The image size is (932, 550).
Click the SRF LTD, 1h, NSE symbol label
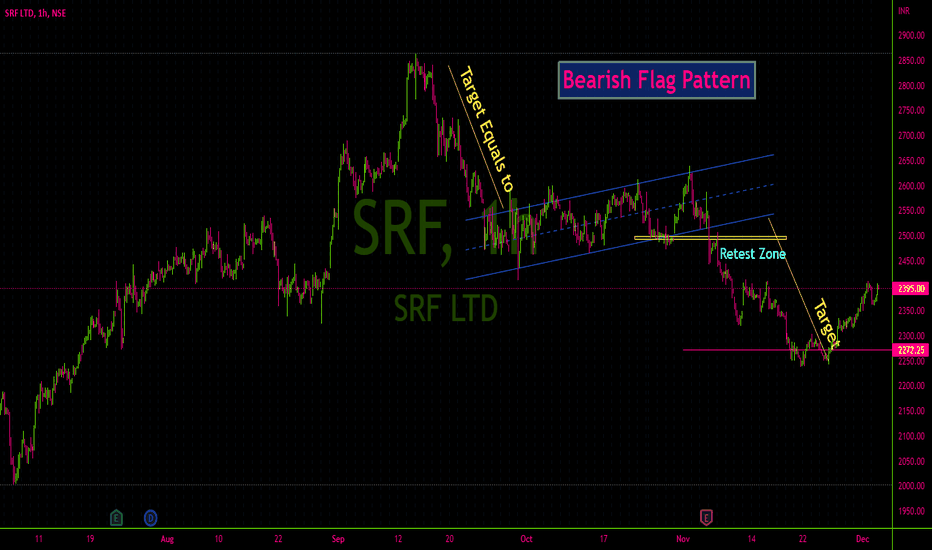coord(36,13)
